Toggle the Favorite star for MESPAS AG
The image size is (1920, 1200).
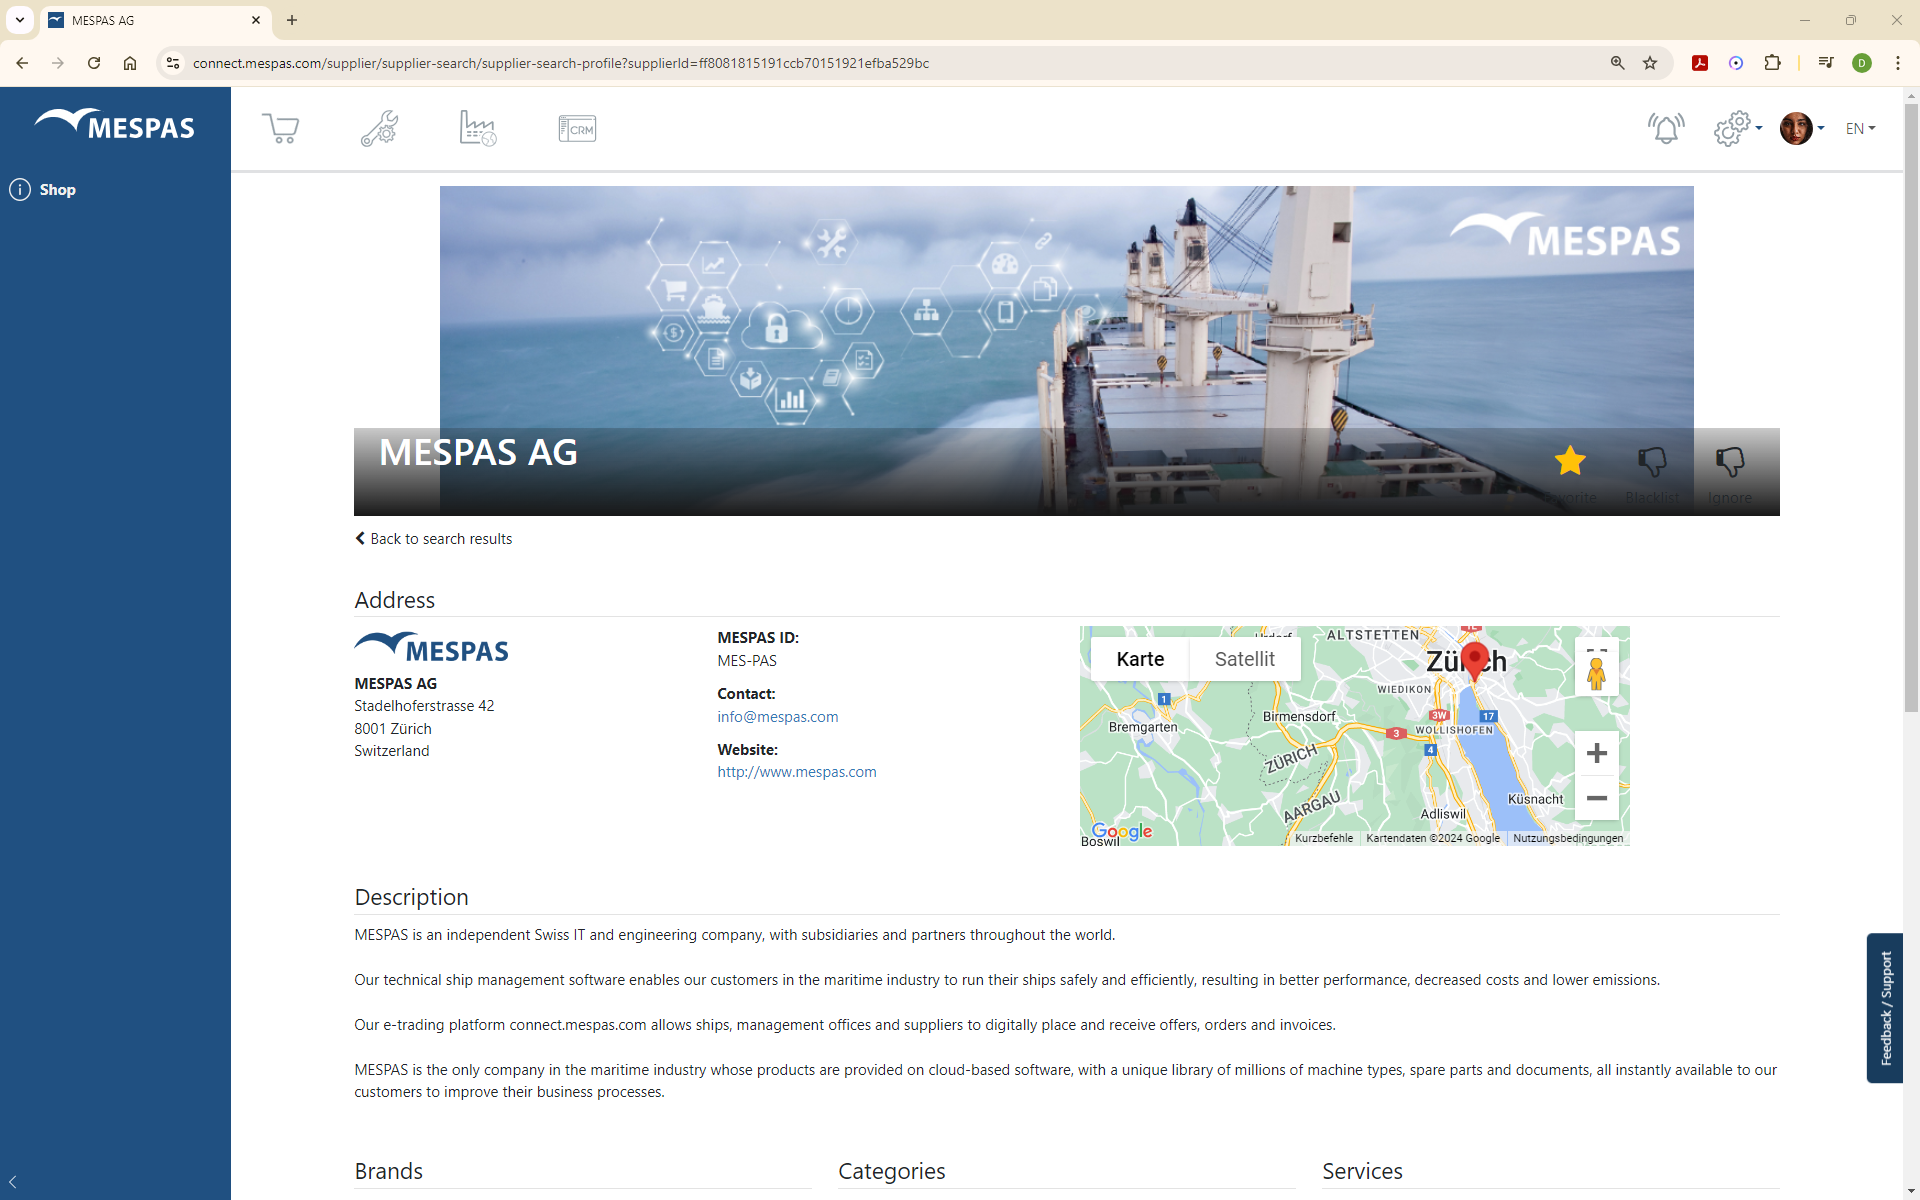click(1570, 461)
